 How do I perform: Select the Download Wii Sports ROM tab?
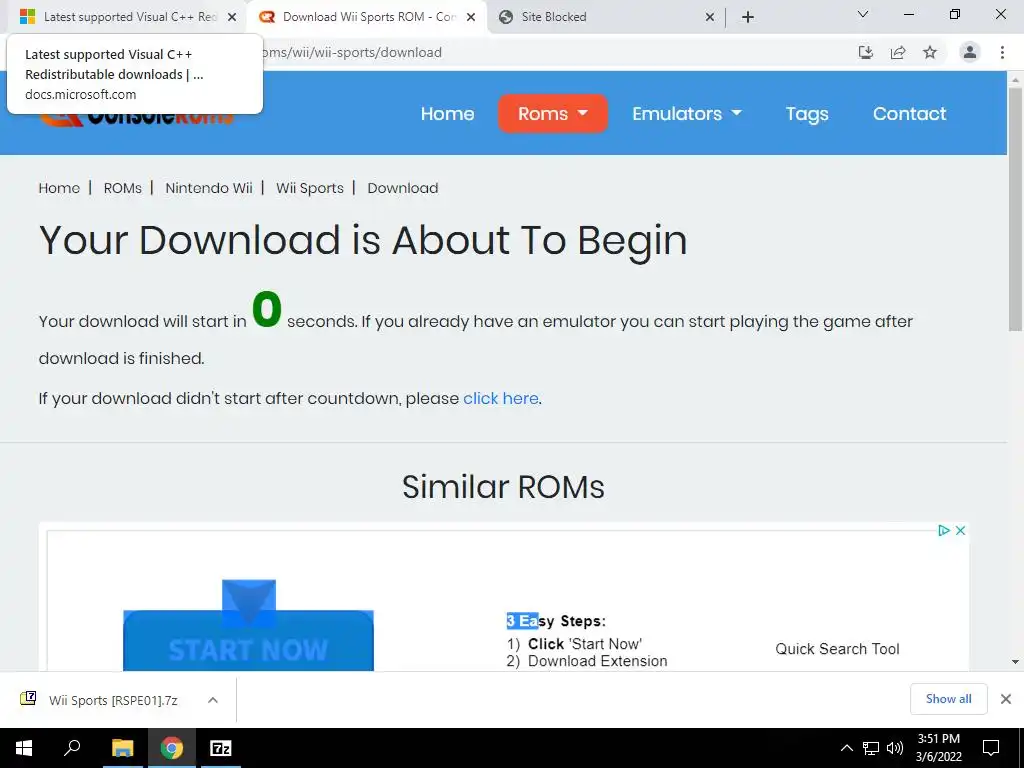[366, 17]
